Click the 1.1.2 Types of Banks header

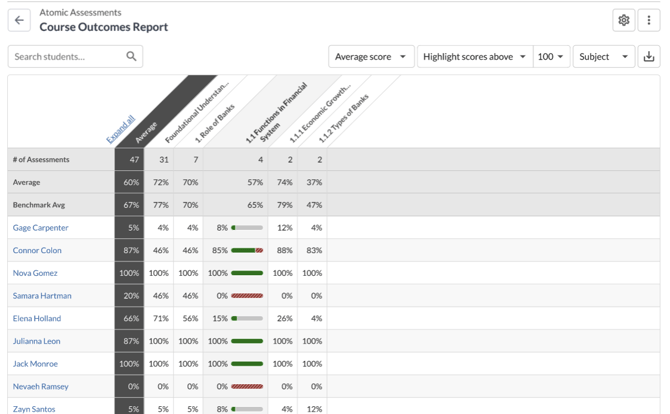point(338,118)
